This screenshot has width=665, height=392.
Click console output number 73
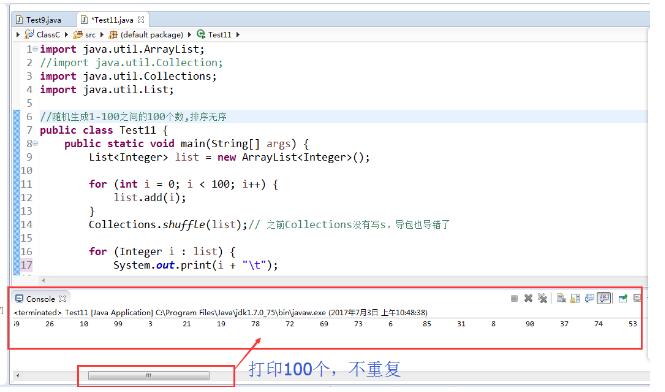(358, 324)
